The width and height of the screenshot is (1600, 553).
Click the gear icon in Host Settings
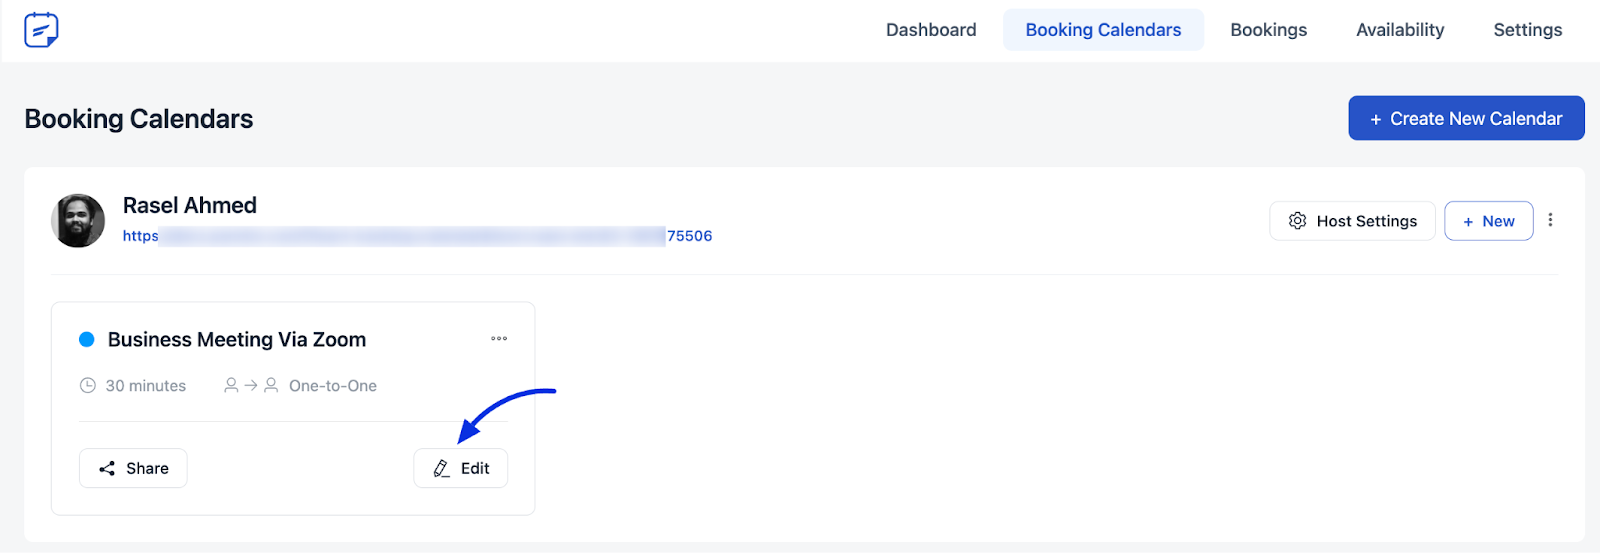point(1297,221)
